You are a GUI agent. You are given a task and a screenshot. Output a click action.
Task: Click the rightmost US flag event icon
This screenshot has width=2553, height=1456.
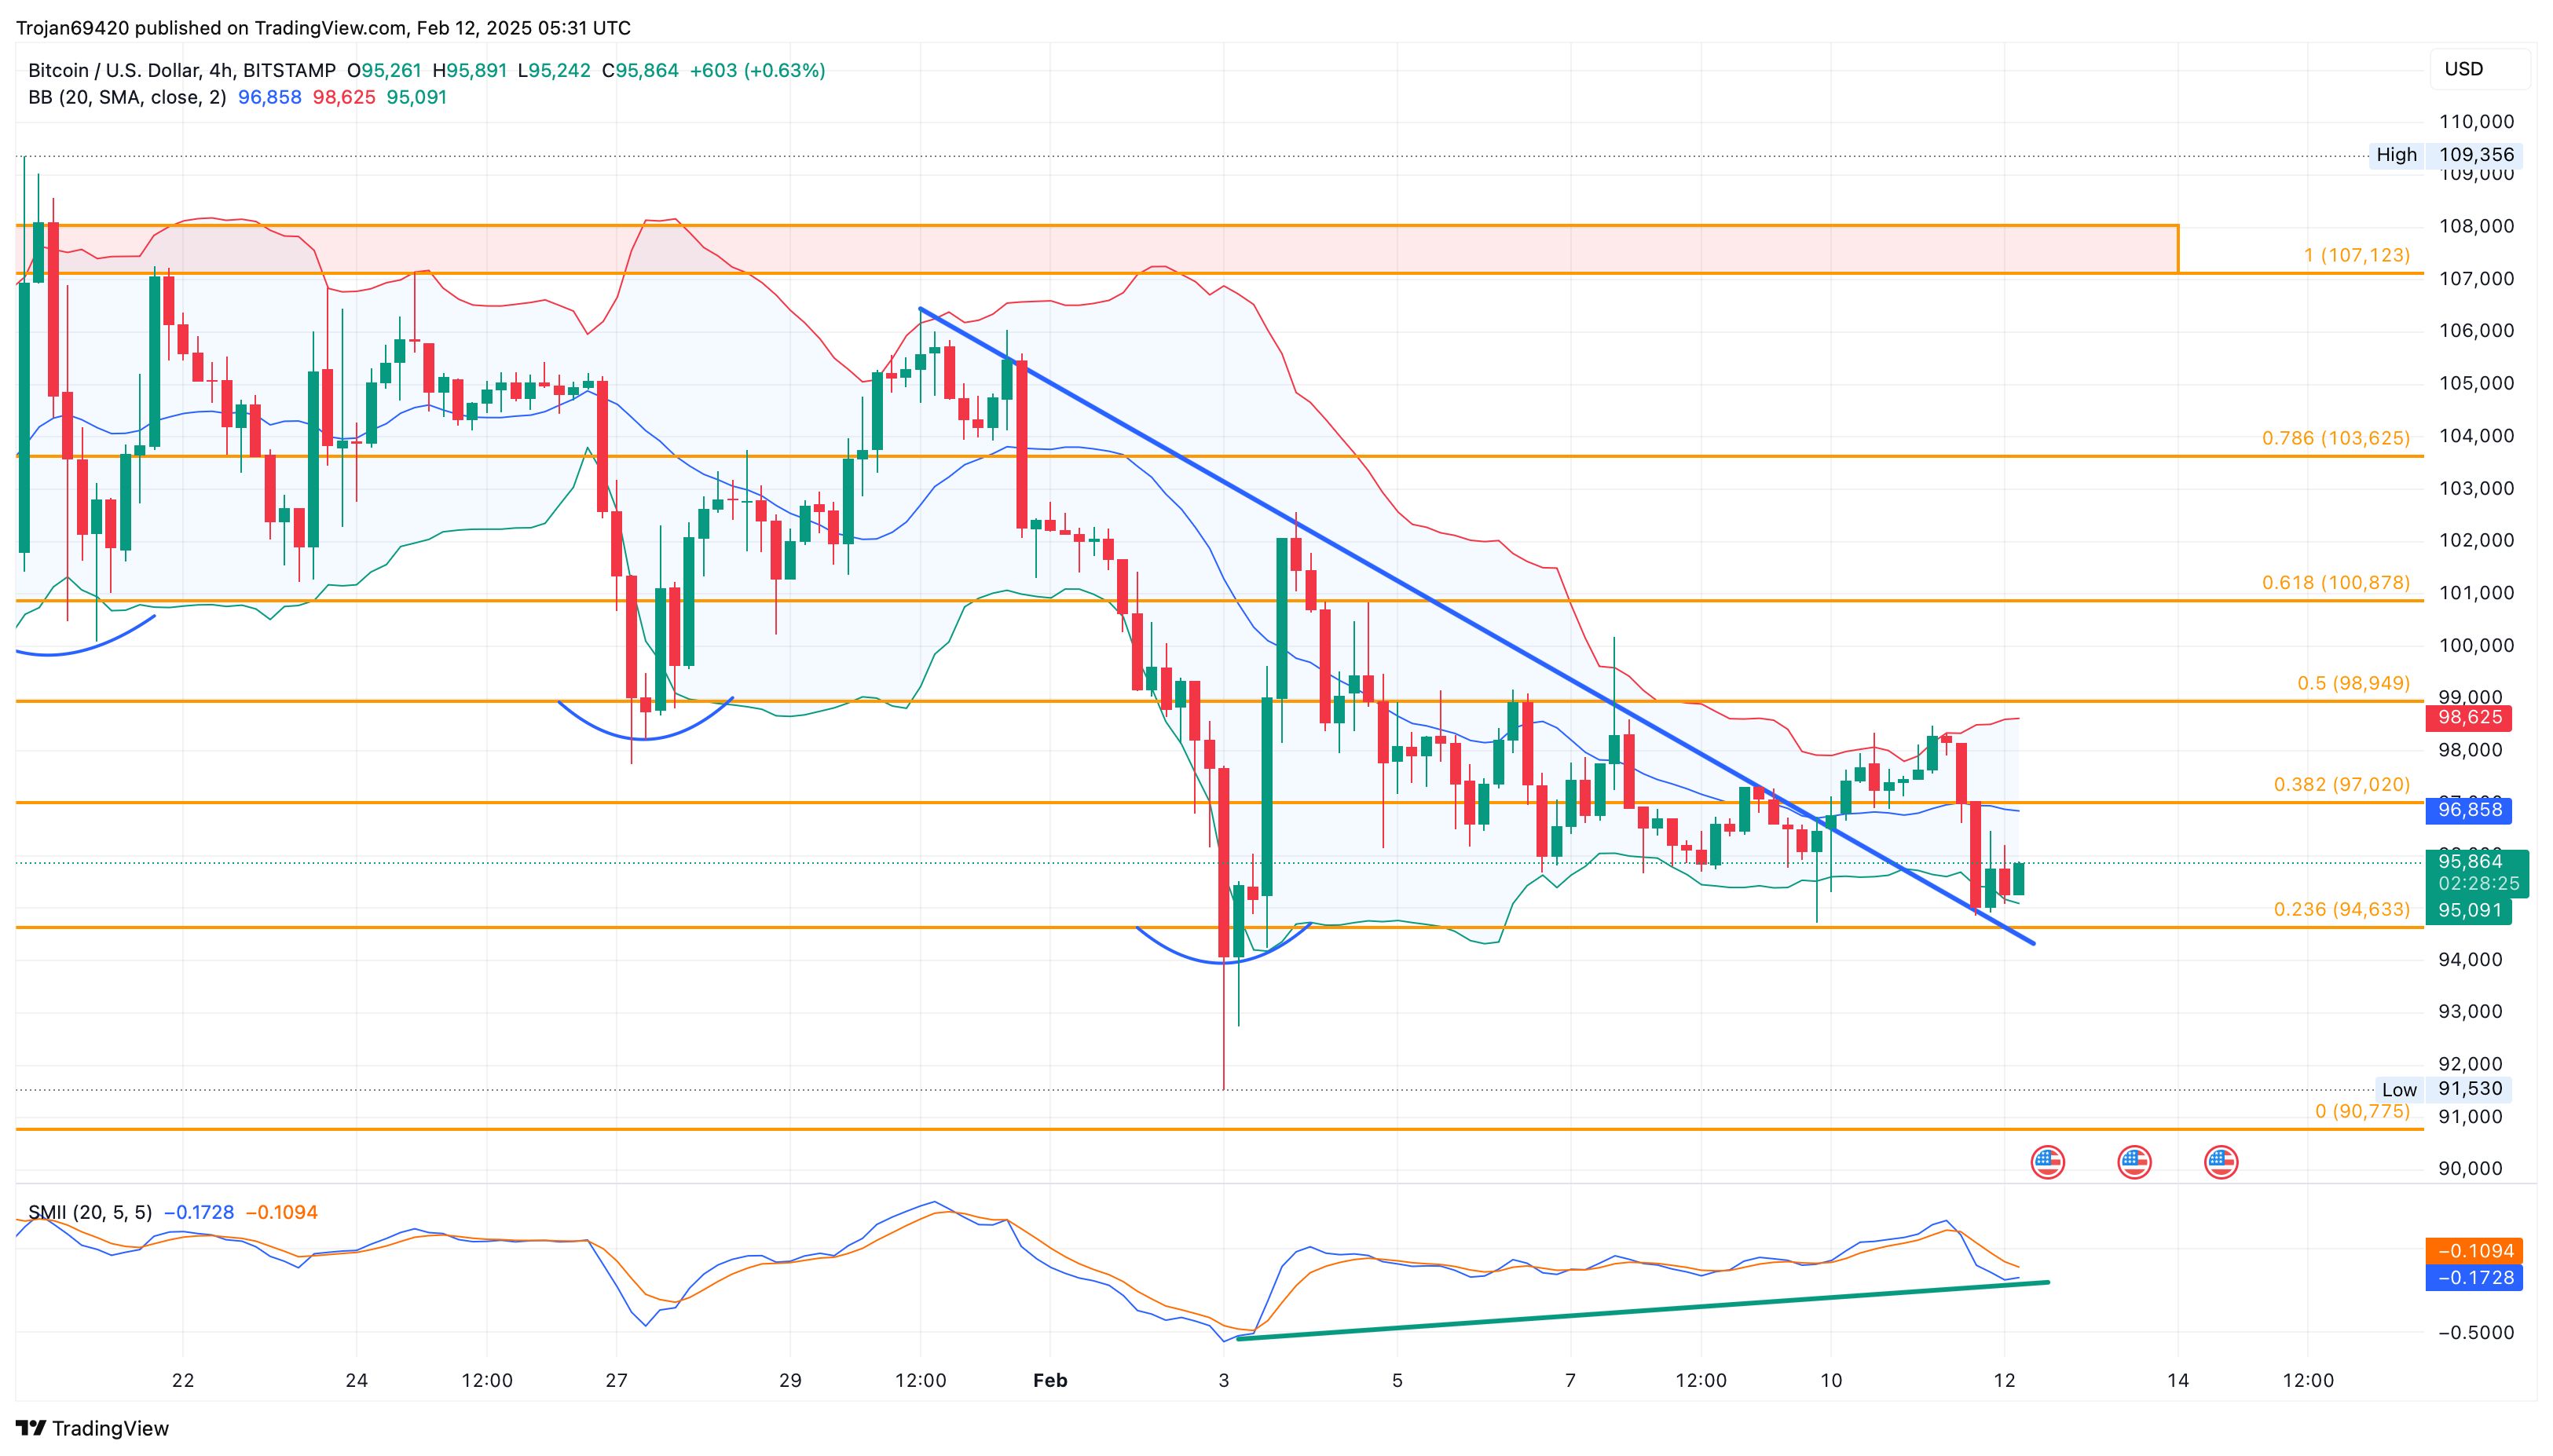tap(2221, 1162)
